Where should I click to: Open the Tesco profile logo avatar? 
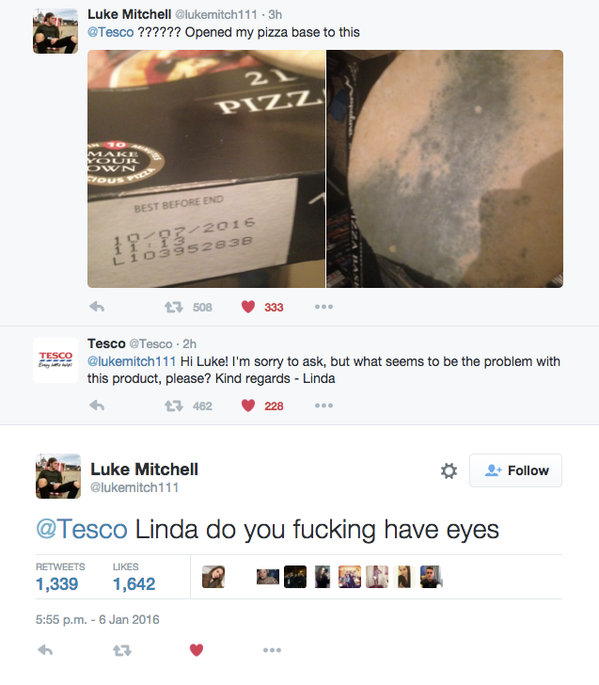coord(55,360)
